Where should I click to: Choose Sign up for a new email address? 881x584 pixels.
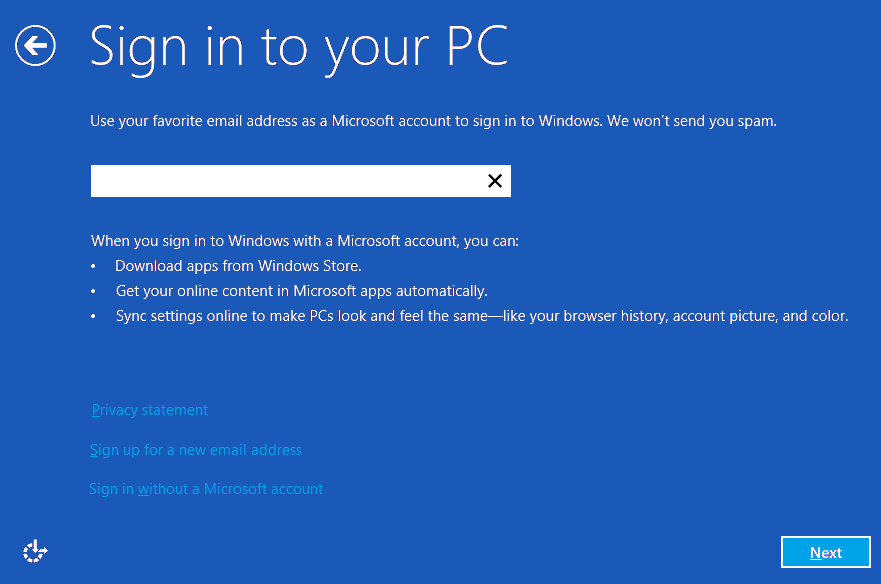coord(196,450)
